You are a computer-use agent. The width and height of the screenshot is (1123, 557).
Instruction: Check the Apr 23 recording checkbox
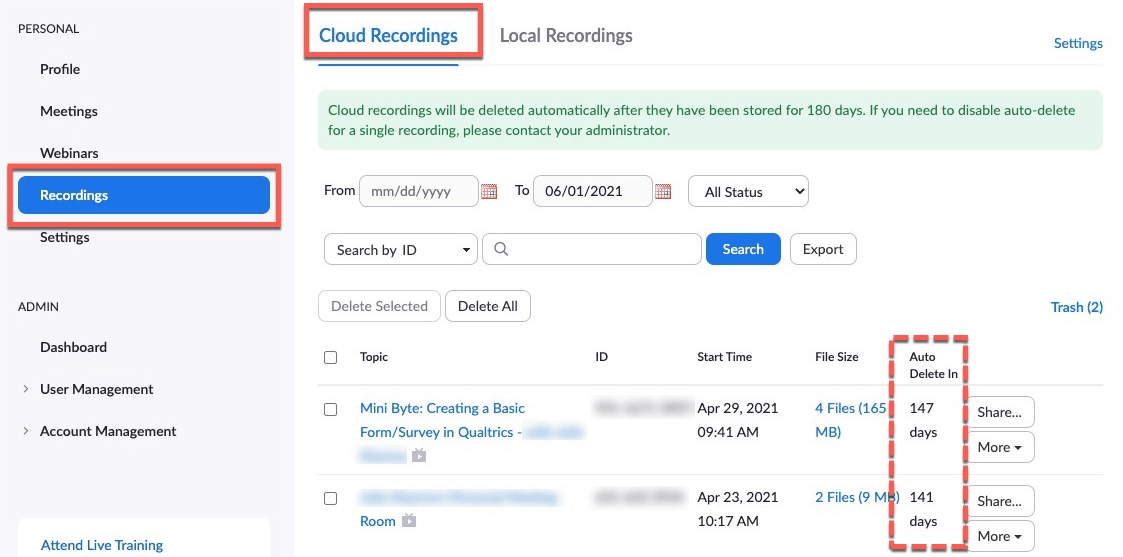coord(330,498)
